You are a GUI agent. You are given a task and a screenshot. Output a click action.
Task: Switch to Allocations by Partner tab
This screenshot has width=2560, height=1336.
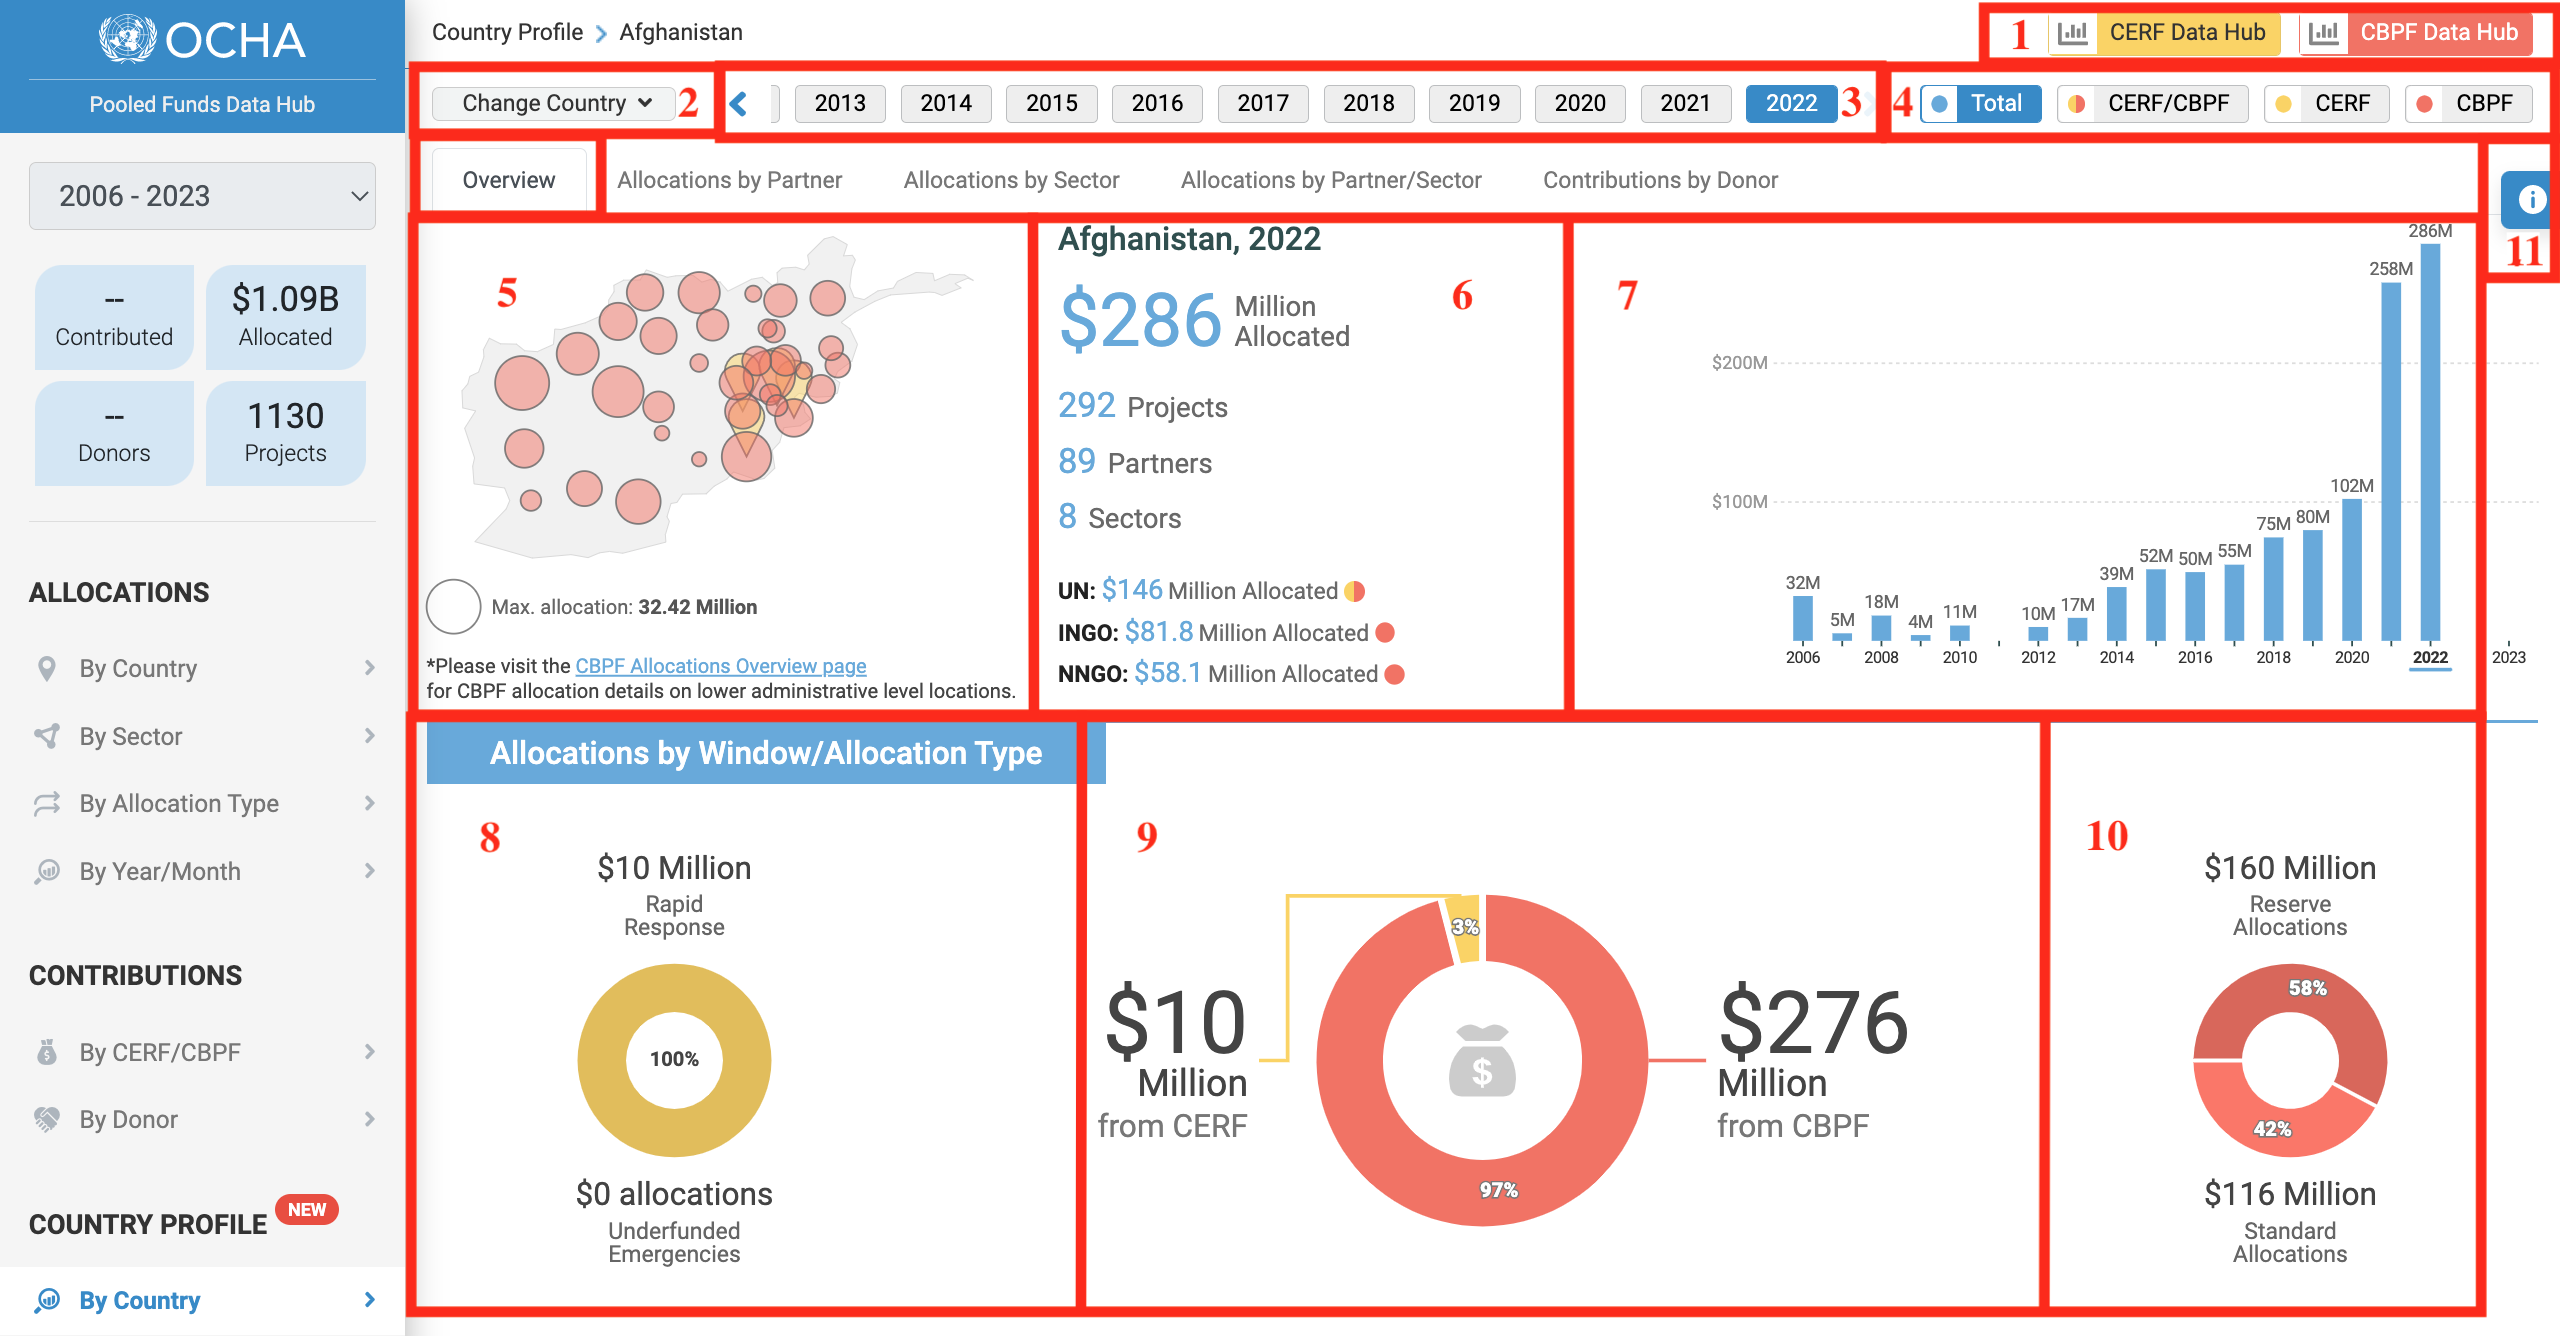pos(730,180)
